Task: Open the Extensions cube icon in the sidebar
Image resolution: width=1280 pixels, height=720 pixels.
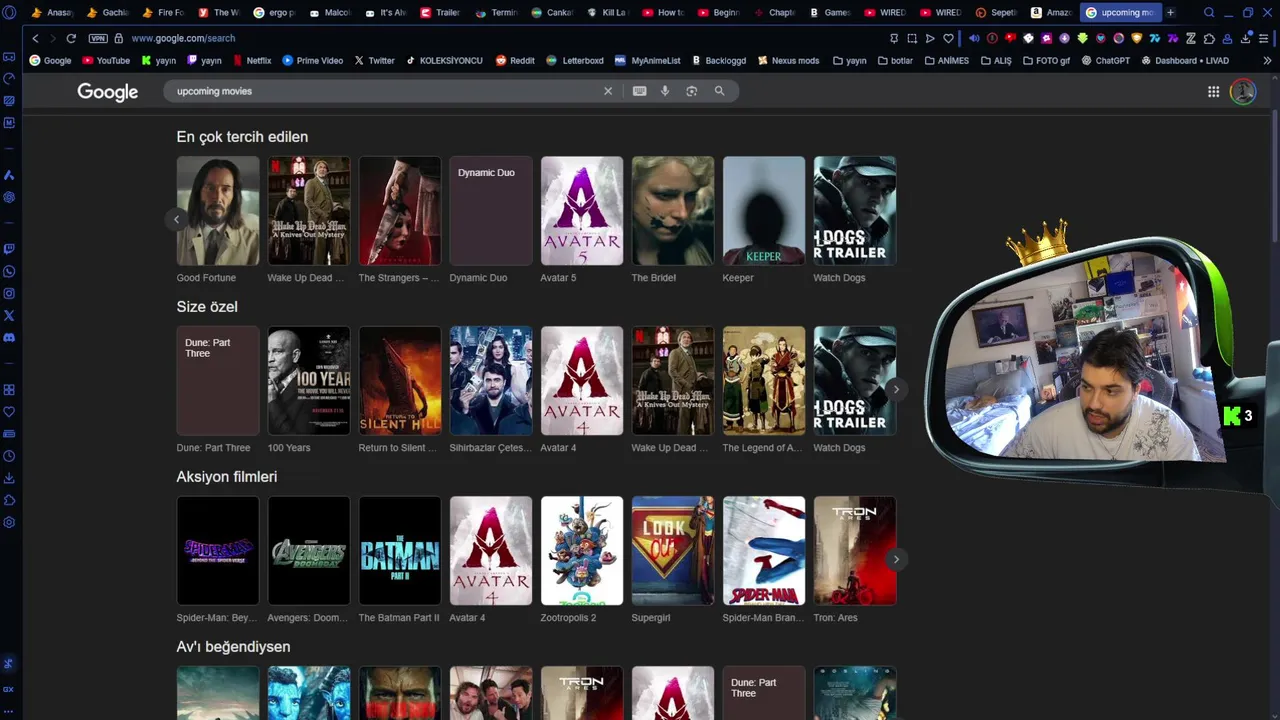Action: tap(9, 500)
